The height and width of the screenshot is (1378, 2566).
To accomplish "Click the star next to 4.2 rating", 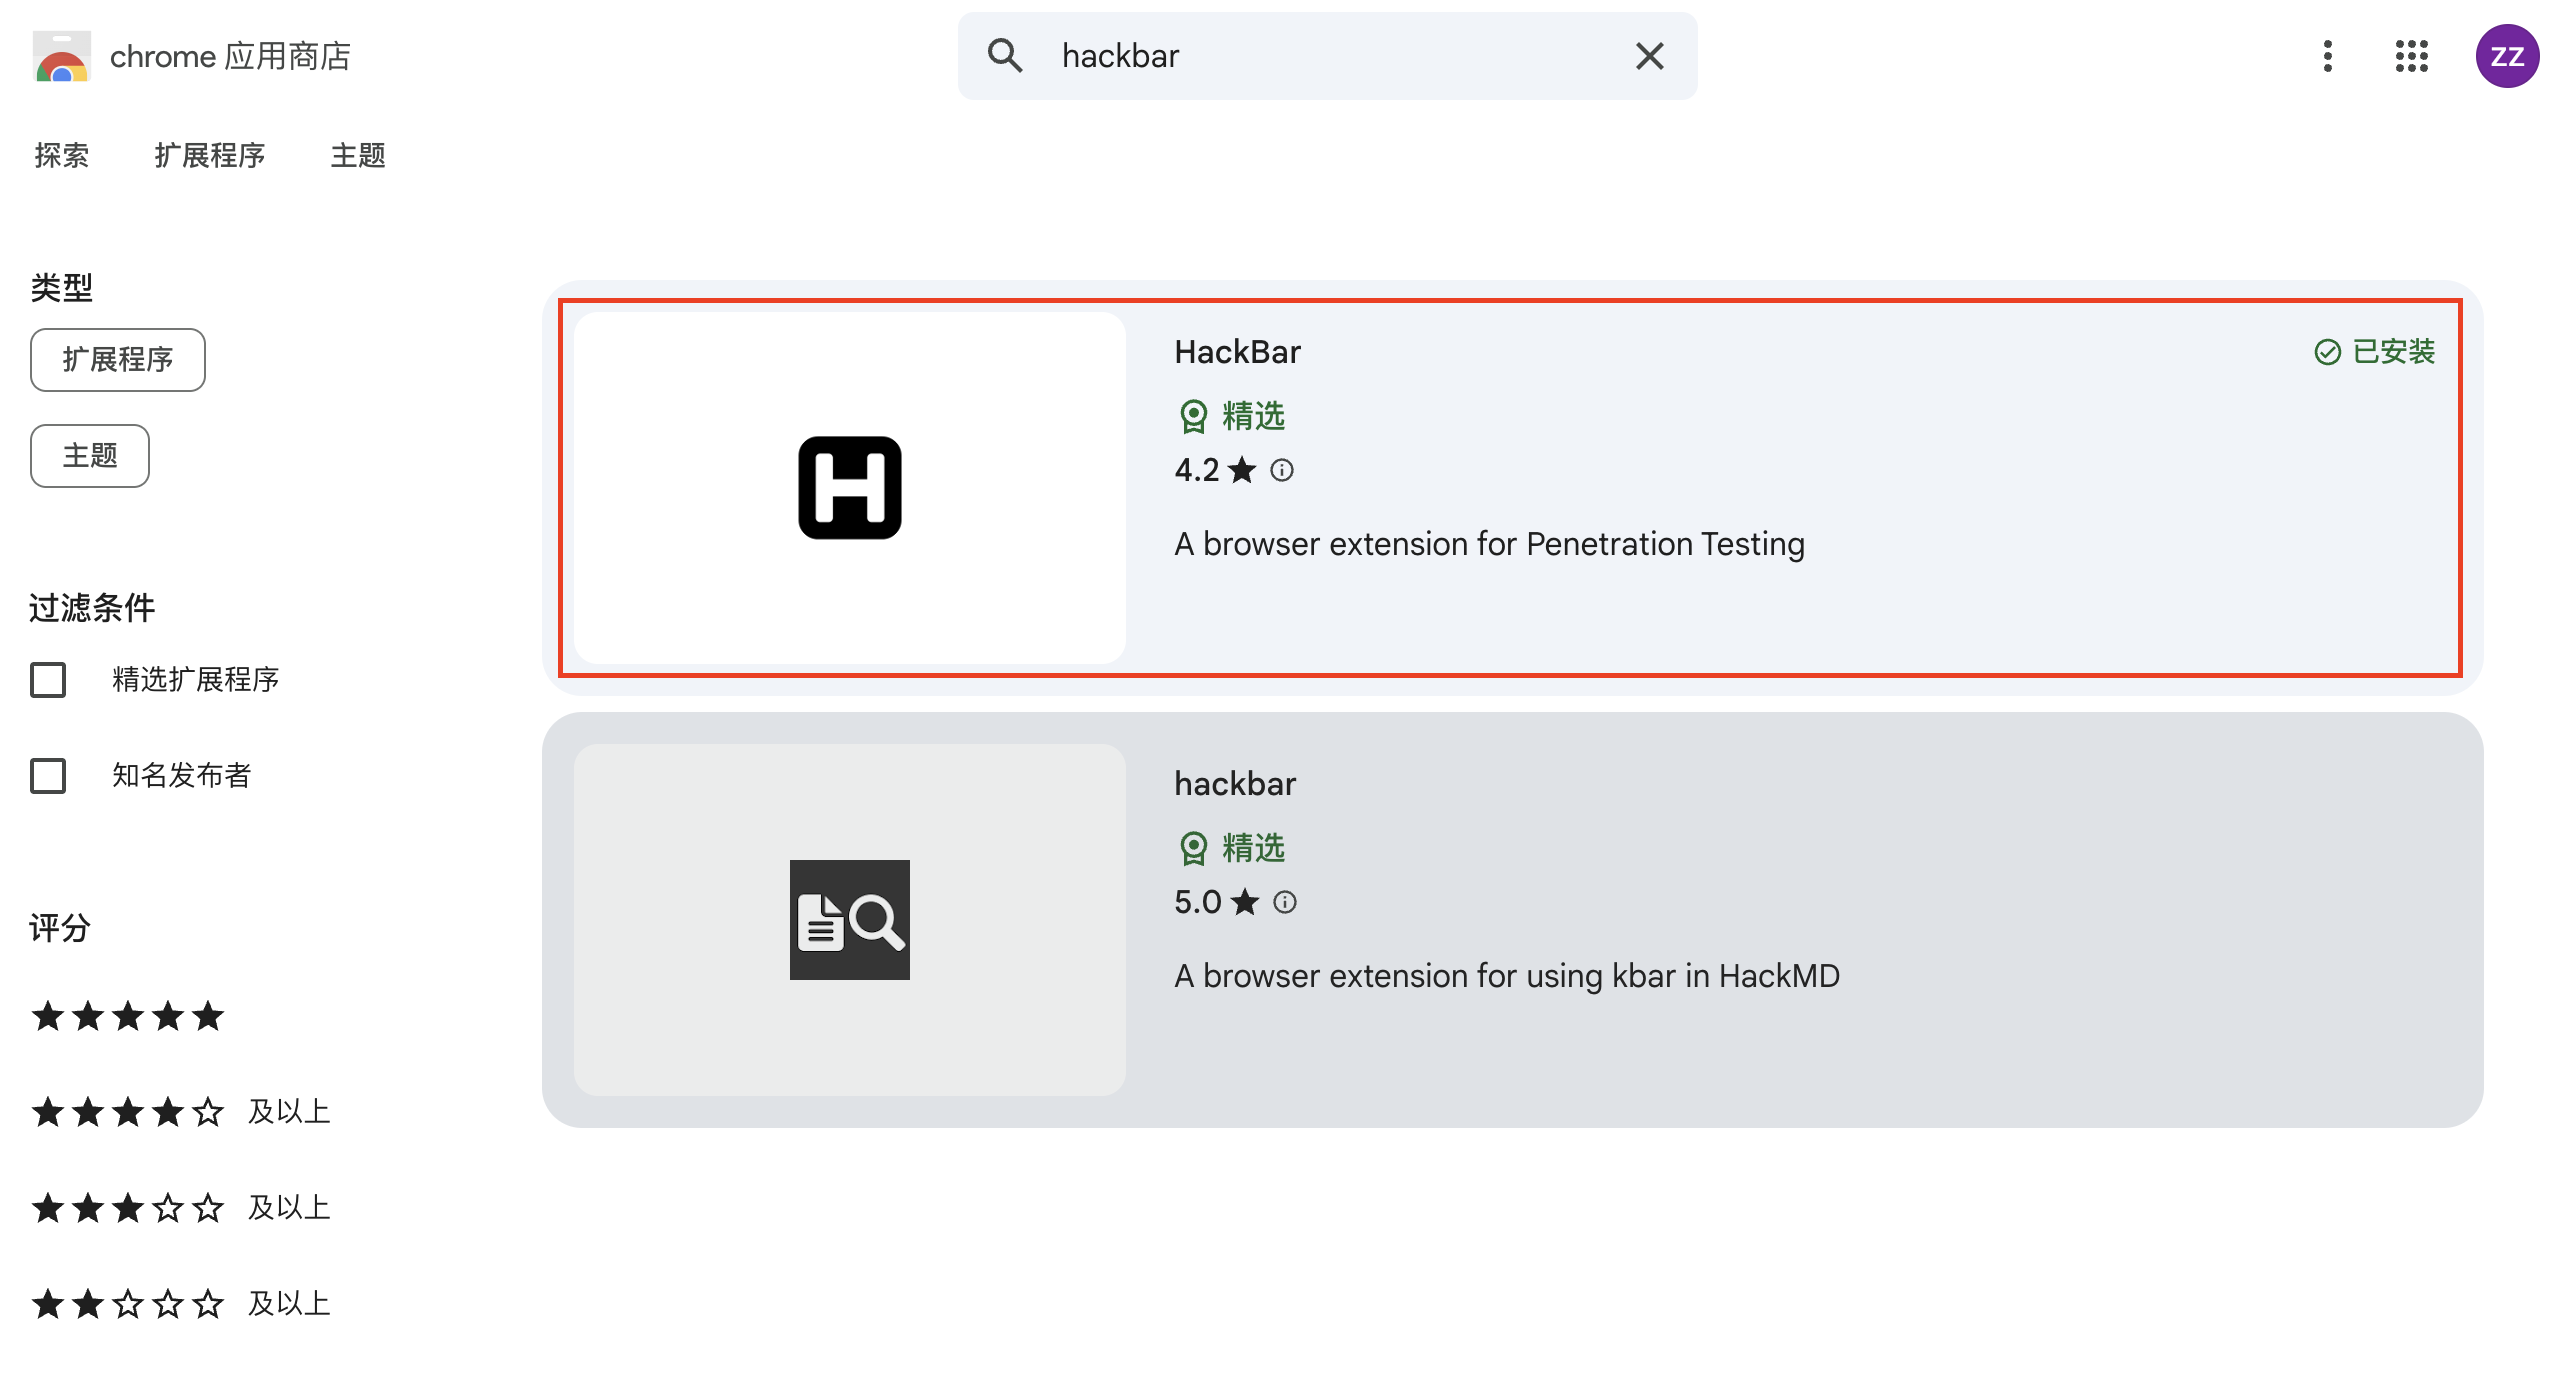I will (x=1242, y=470).
